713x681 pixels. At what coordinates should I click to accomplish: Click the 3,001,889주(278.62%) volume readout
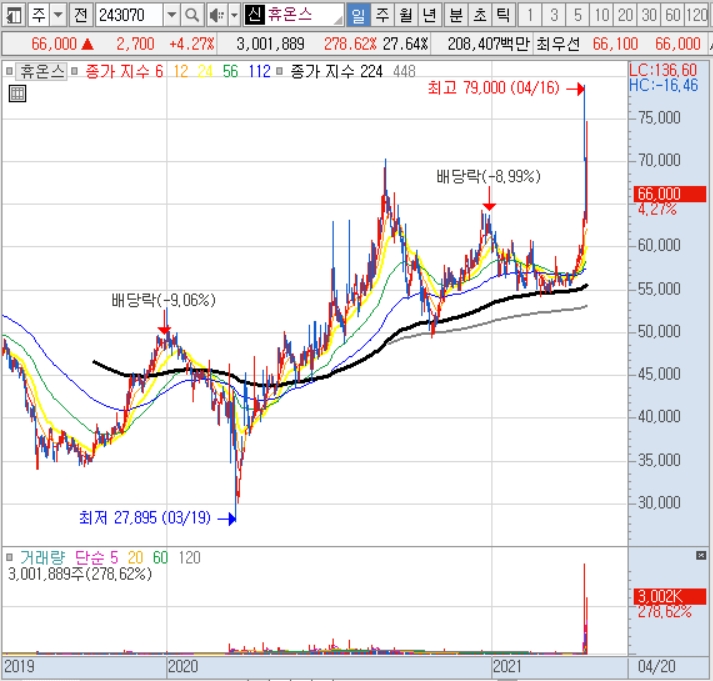[x=80, y=574]
